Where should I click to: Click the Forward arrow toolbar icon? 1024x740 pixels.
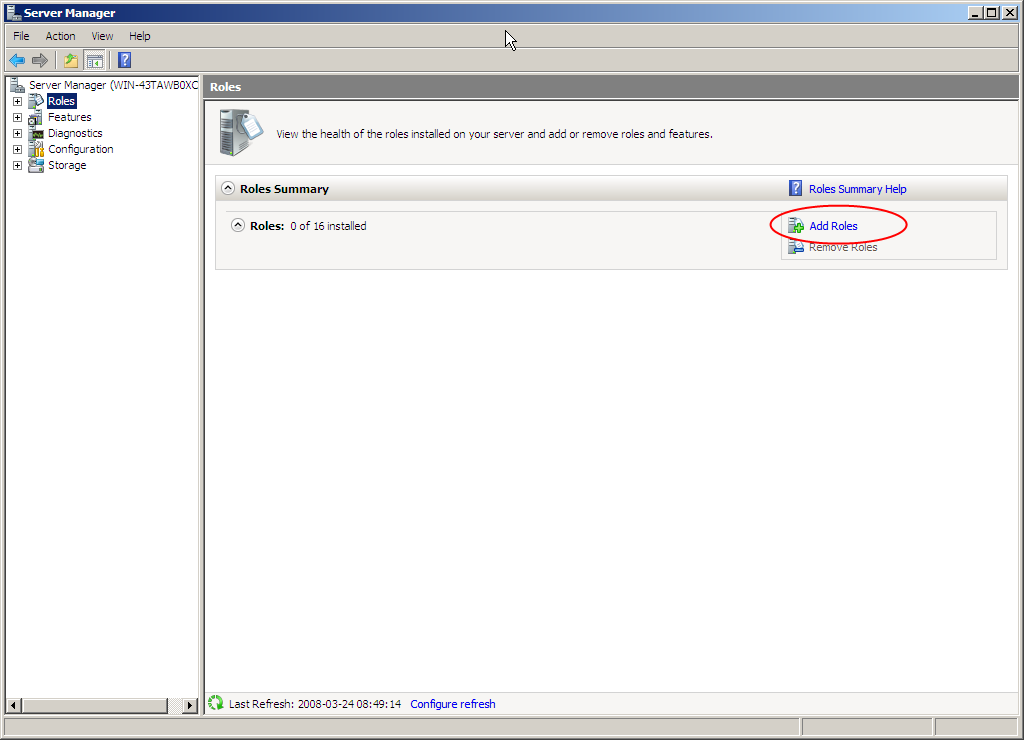click(40, 61)
